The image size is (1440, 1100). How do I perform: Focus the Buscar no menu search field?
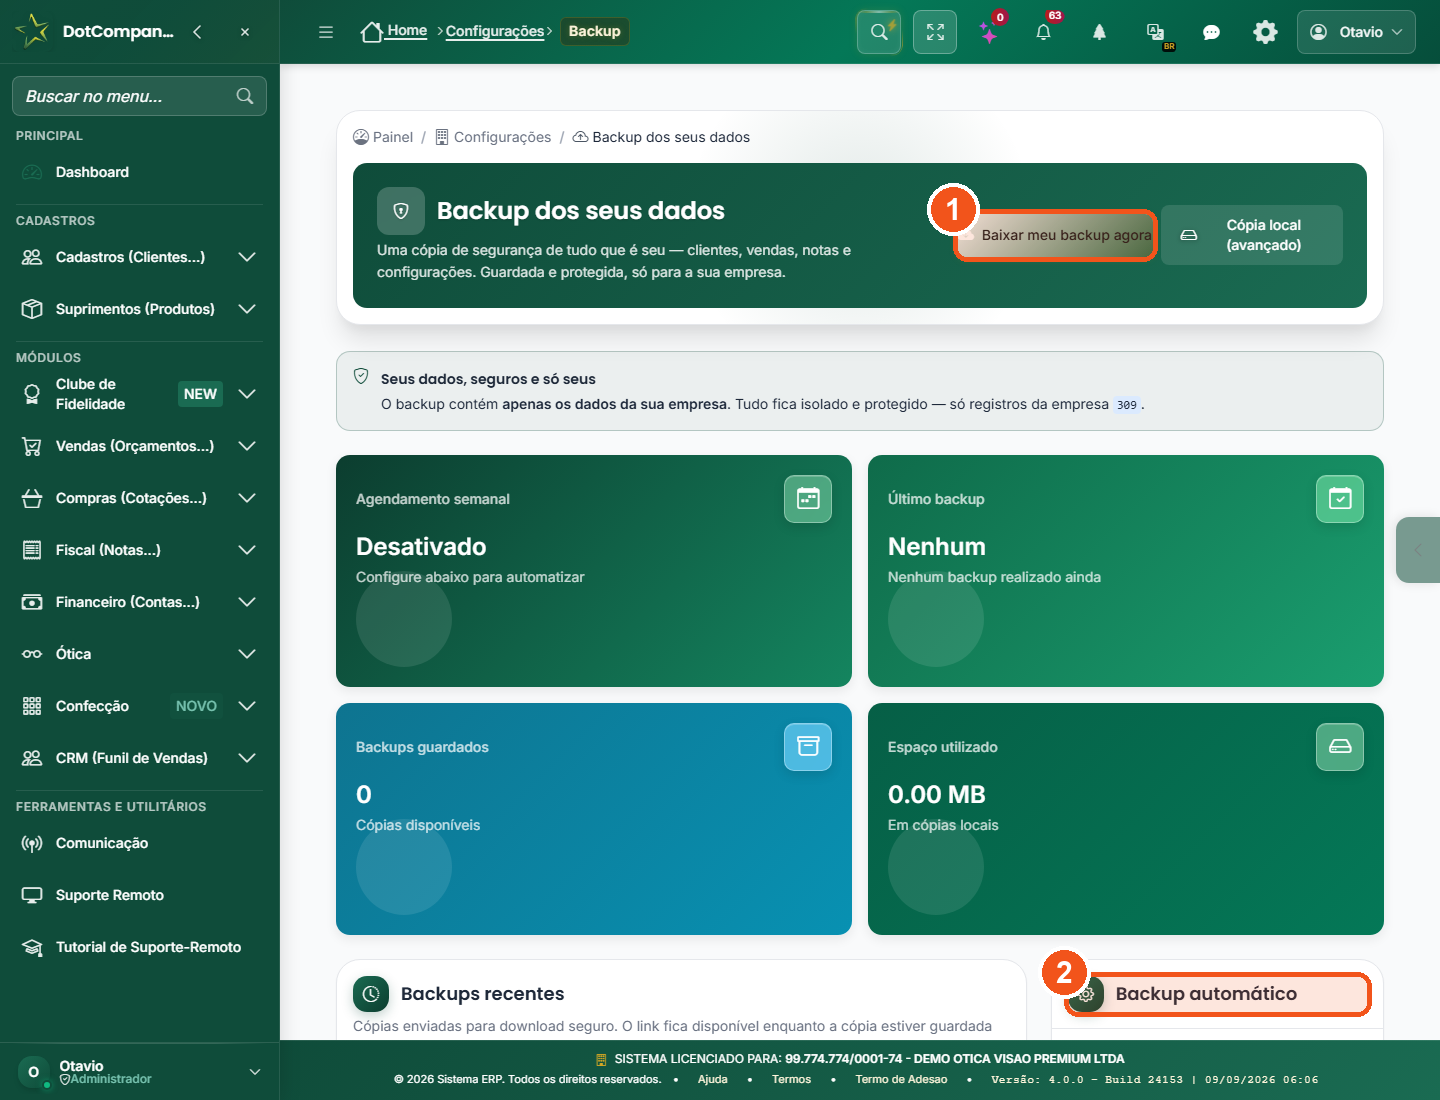[x=139, y=96]
